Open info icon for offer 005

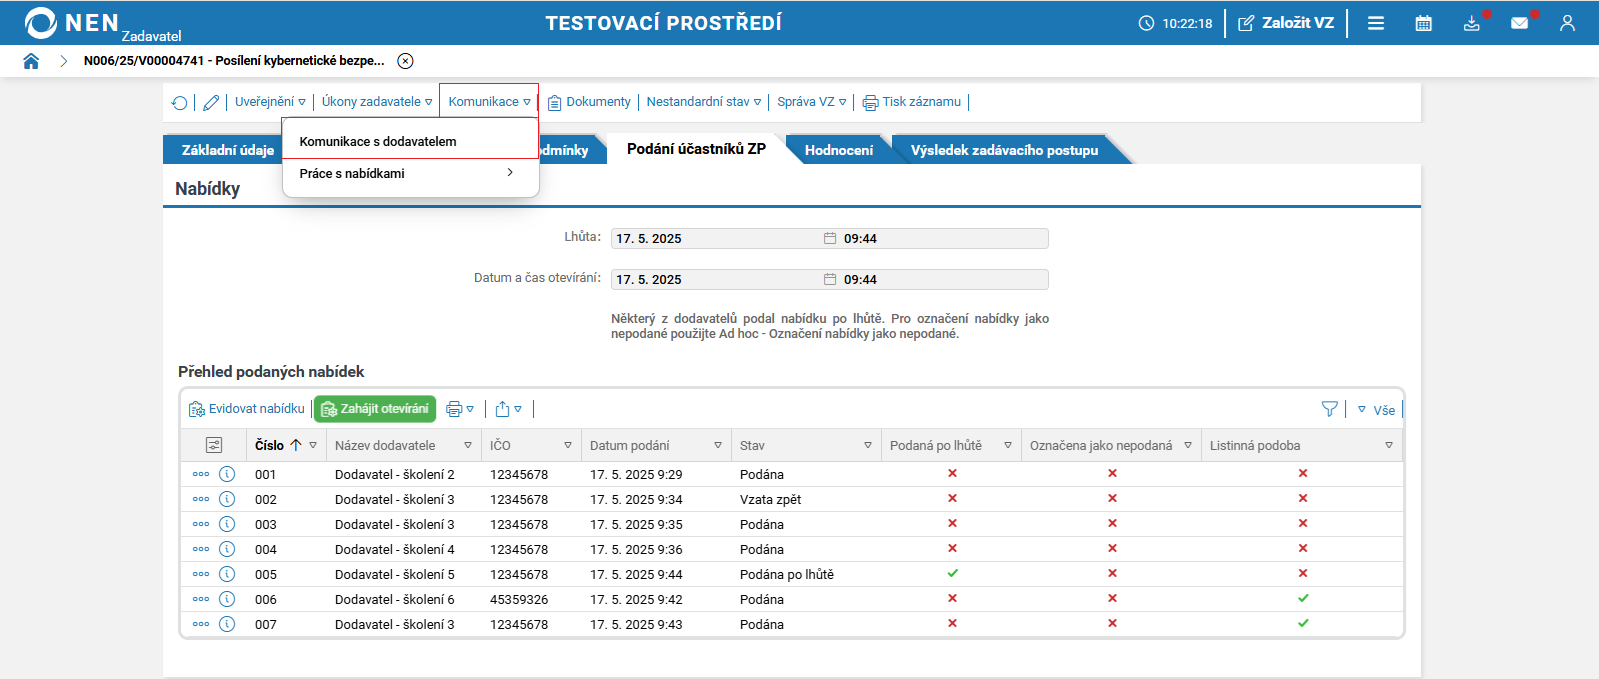(227, 574)
